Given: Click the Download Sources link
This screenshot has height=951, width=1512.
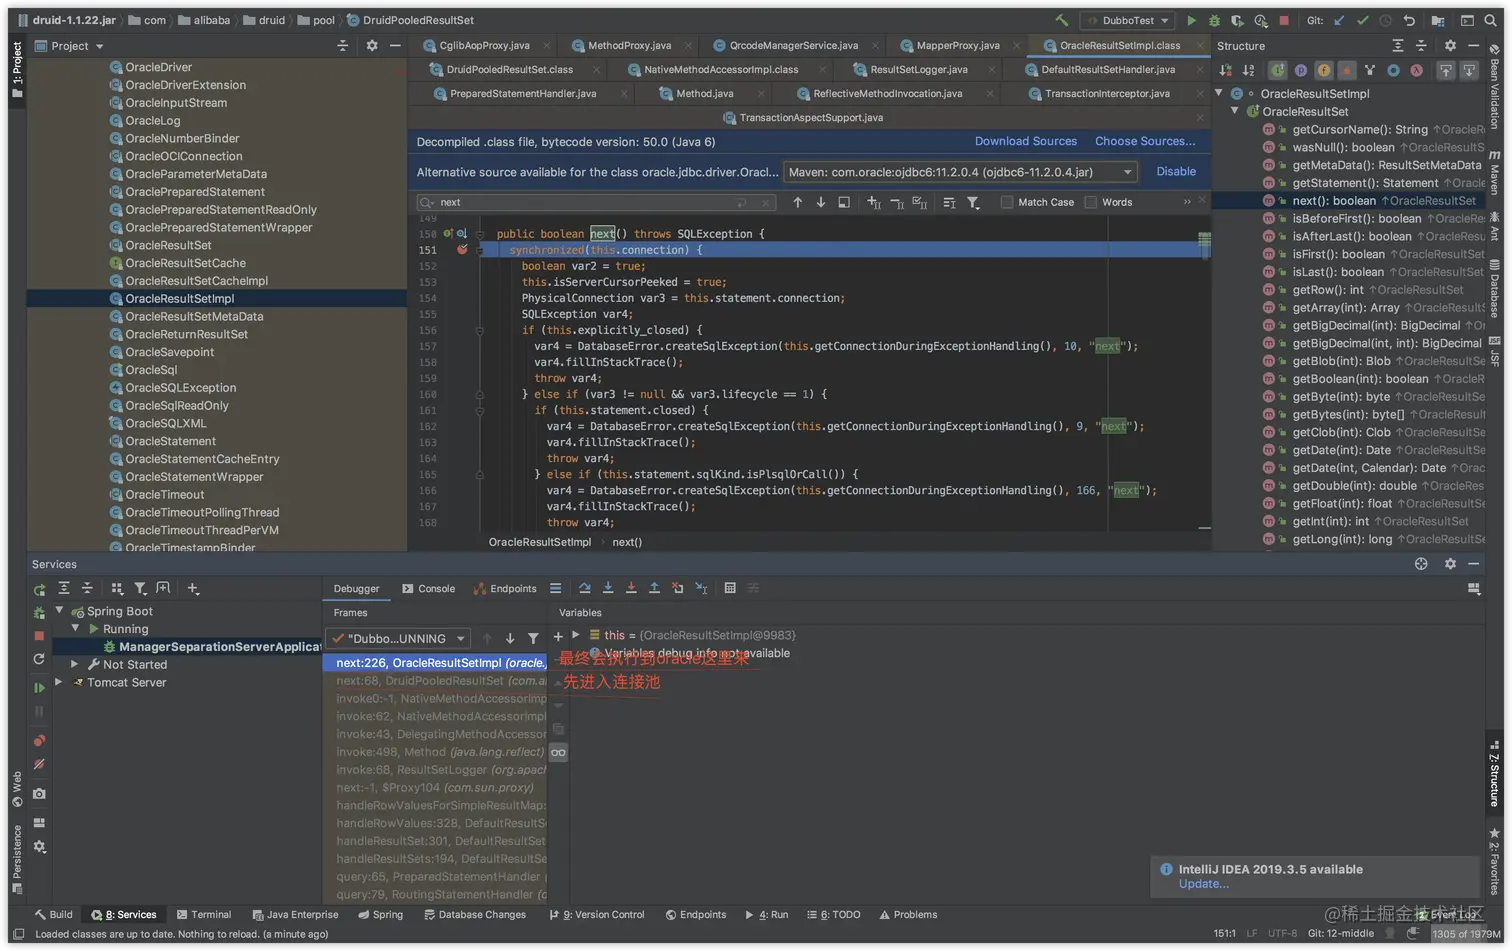Looking at the screenshot, I should (1025, 141).
